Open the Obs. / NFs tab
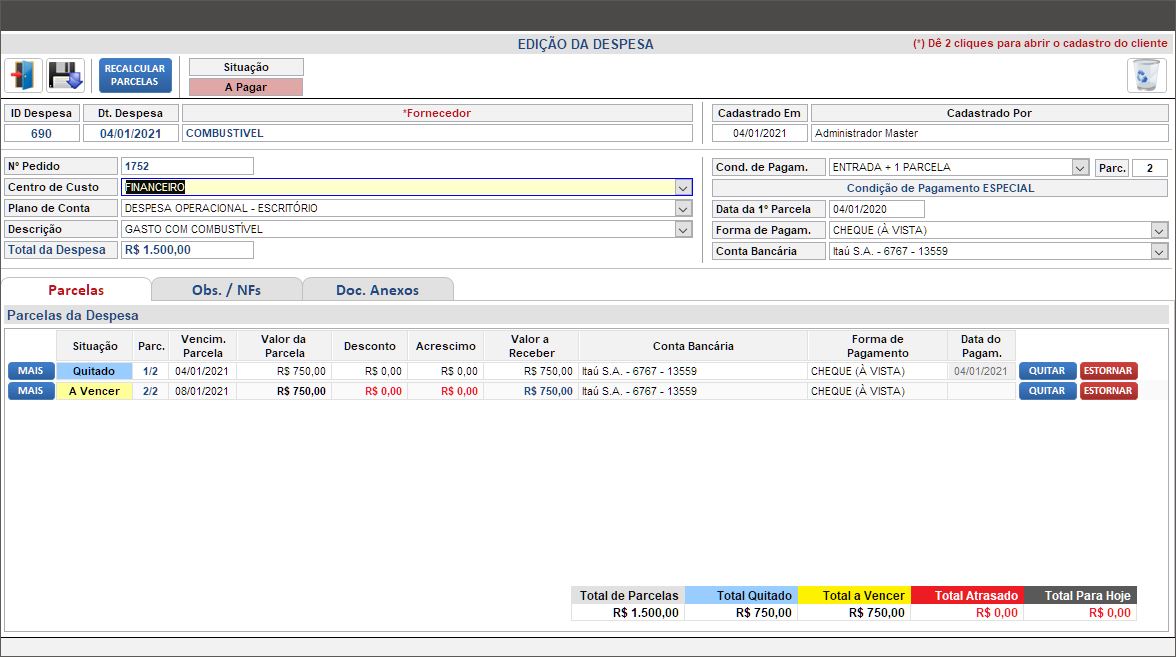 [x=226, y=290]
